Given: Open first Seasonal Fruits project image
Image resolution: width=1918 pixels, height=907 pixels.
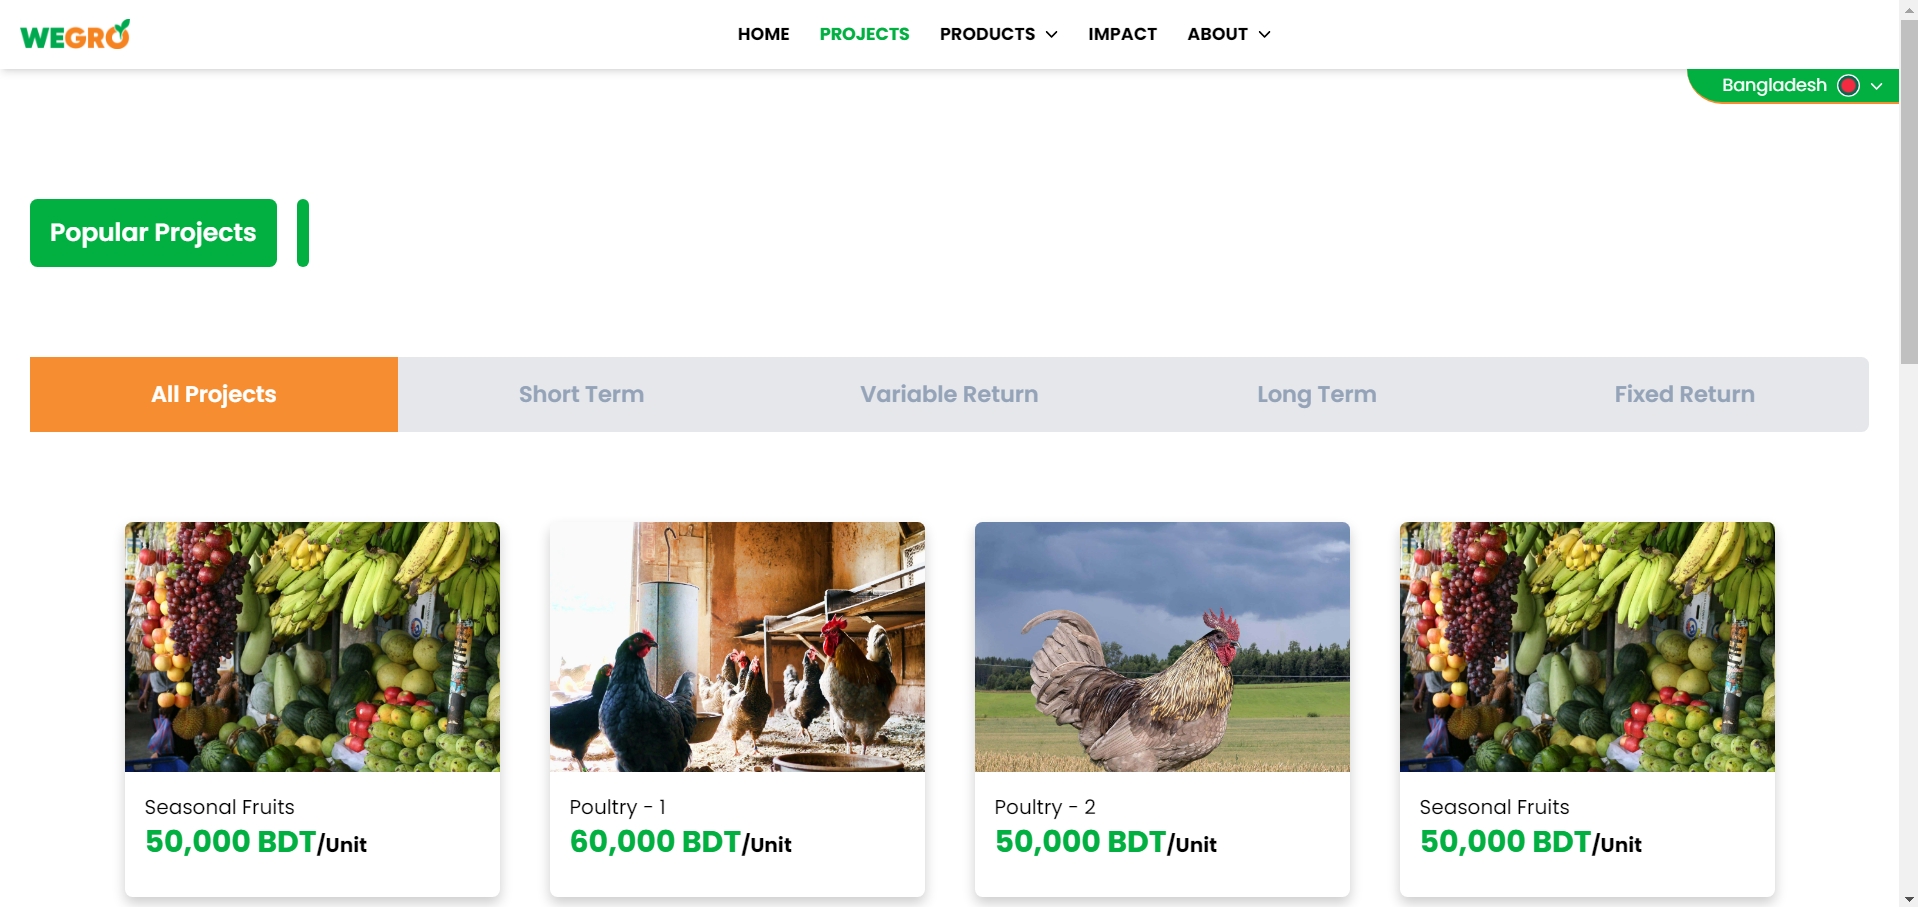Looking at the screenshot, I should click(312, 647).
